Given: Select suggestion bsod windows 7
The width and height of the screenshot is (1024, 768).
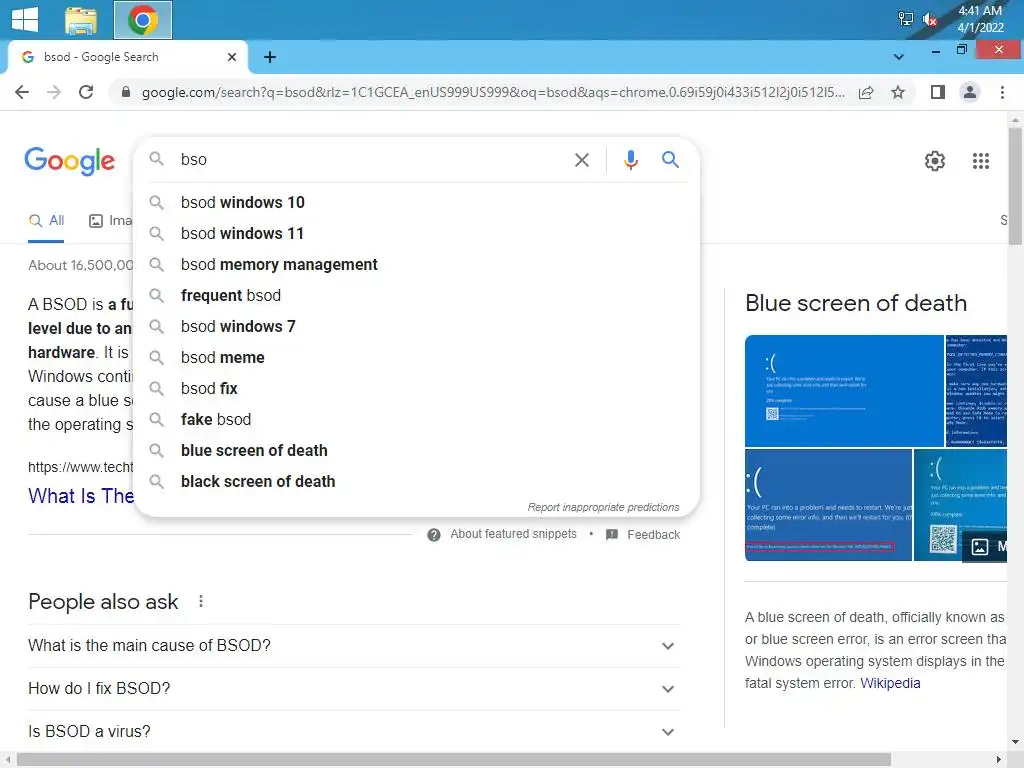Looking at the screenshot, I should coord(417,327).
